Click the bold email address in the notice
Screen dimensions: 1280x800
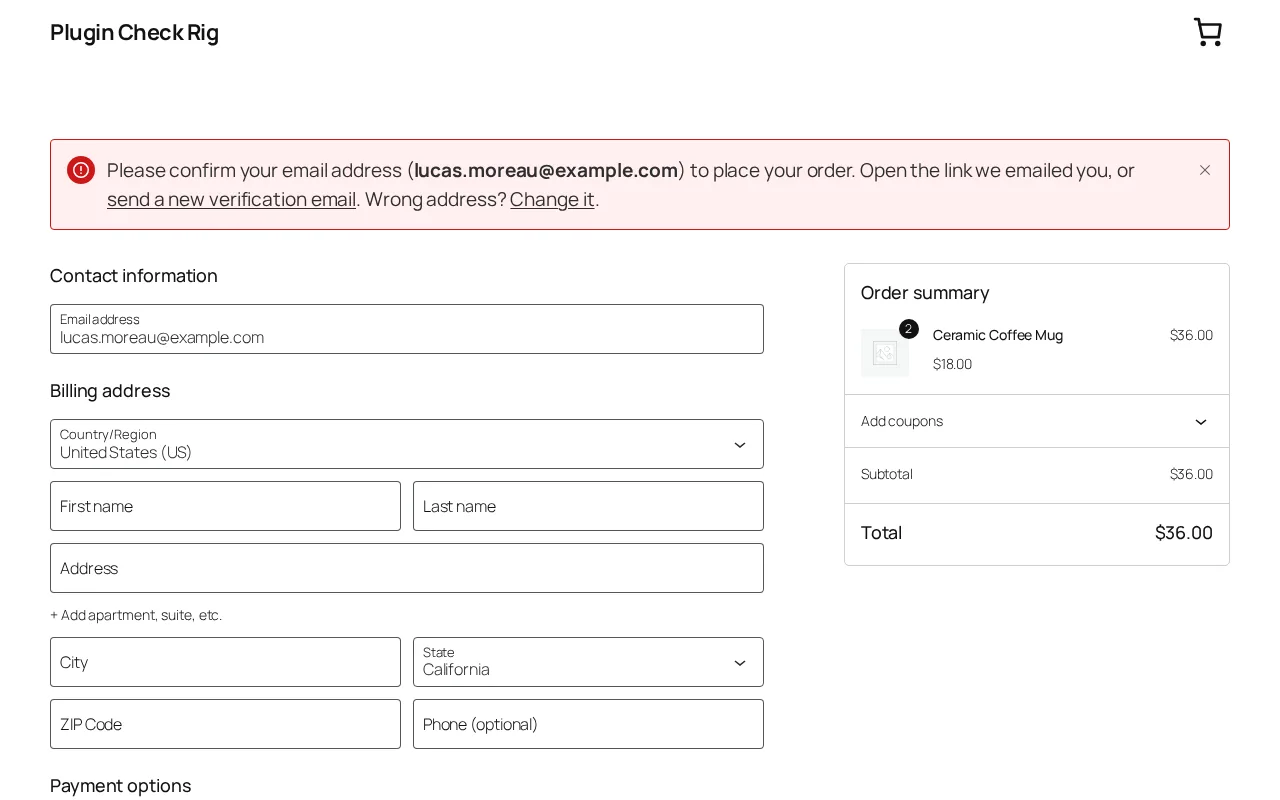546,170
